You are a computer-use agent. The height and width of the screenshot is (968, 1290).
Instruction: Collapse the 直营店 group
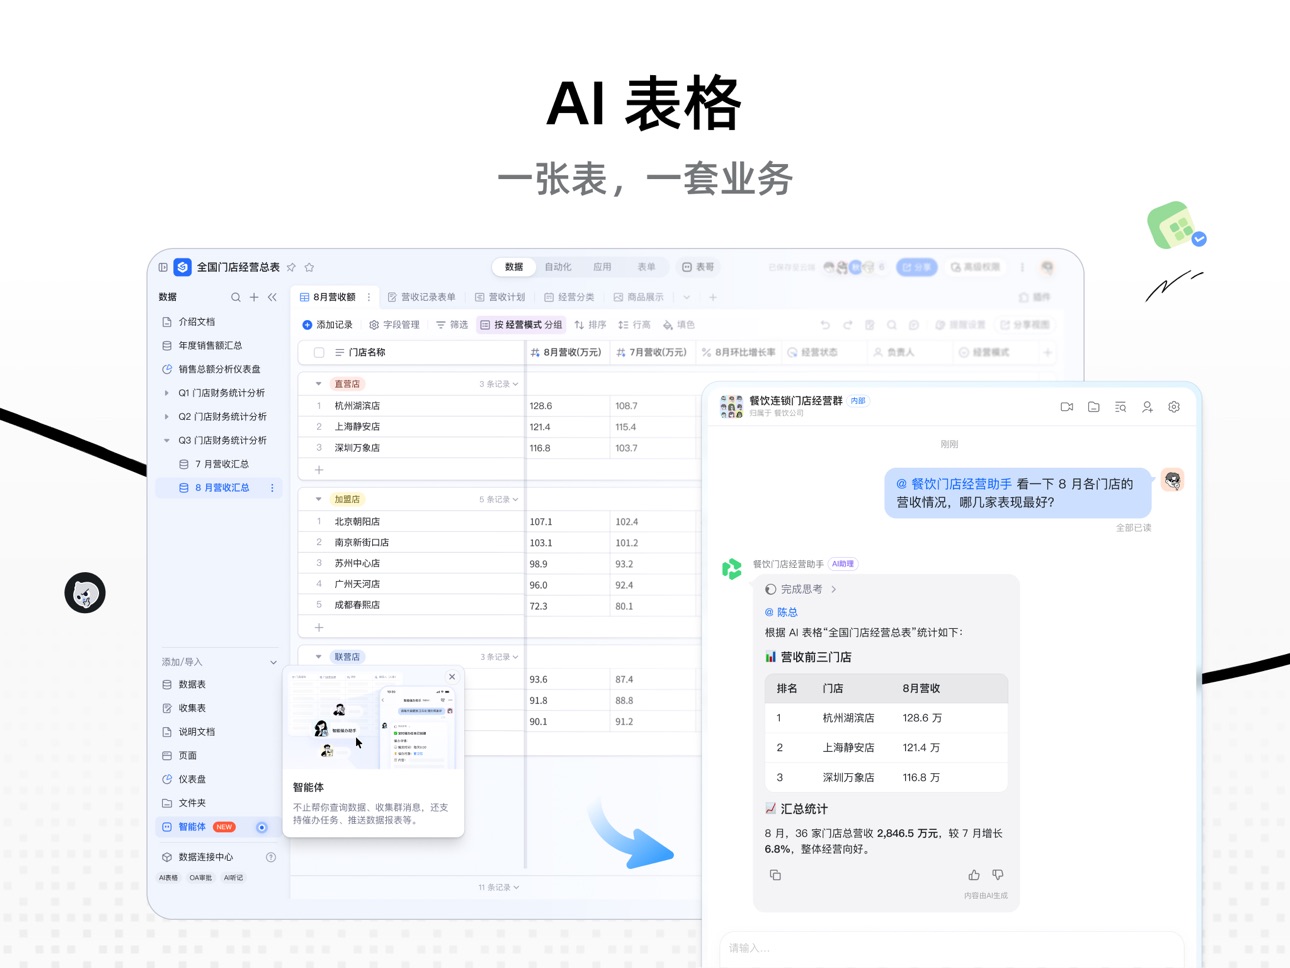pos(318,384)
